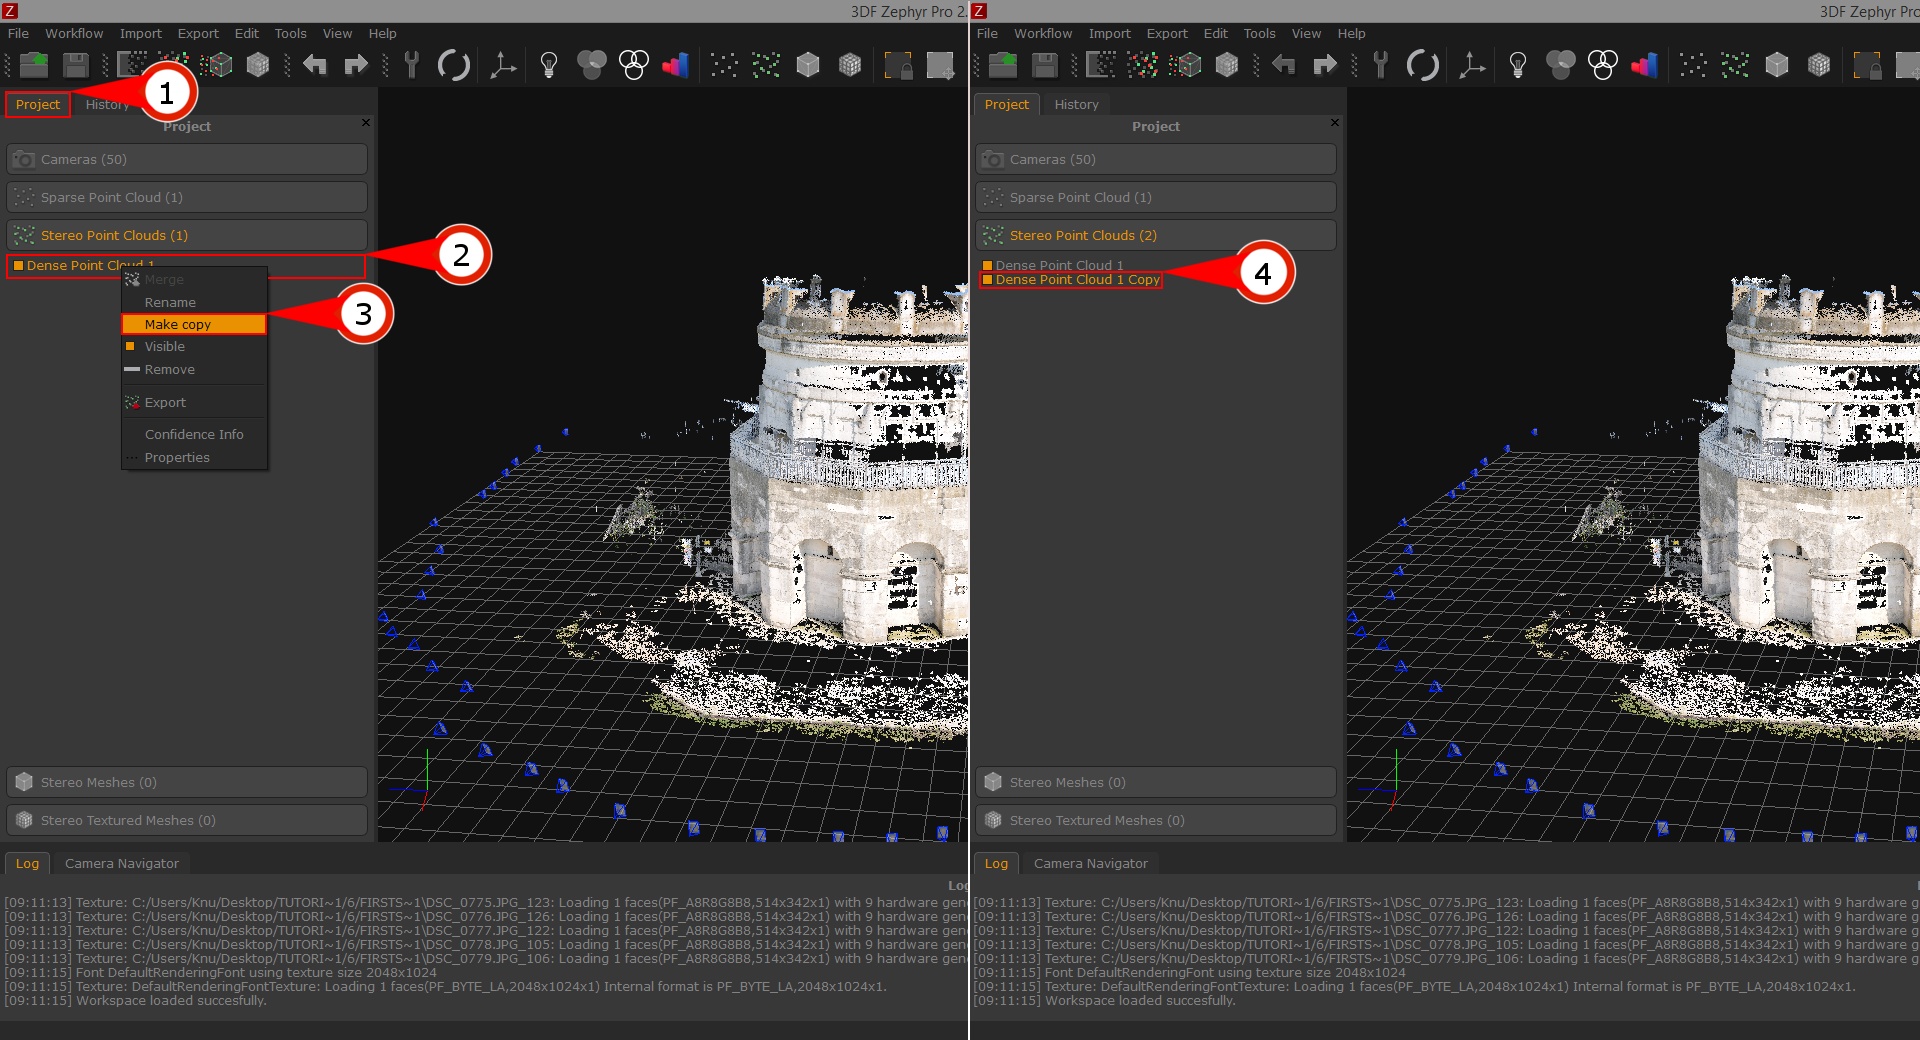
Task: Expand Cameras (50) section in right window
Action: pyautogui.click(x=1156, y=159)
